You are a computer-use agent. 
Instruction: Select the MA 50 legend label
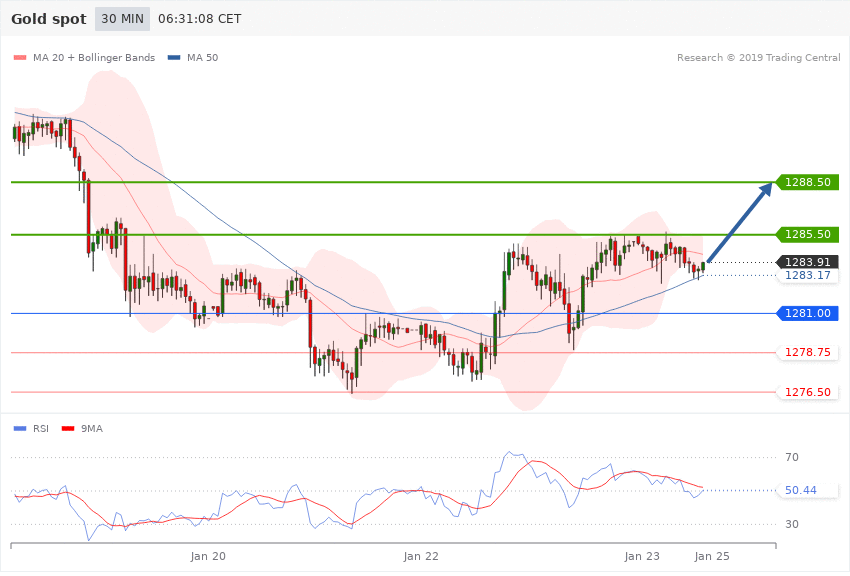pyautogui.click(x=202, y=58)
